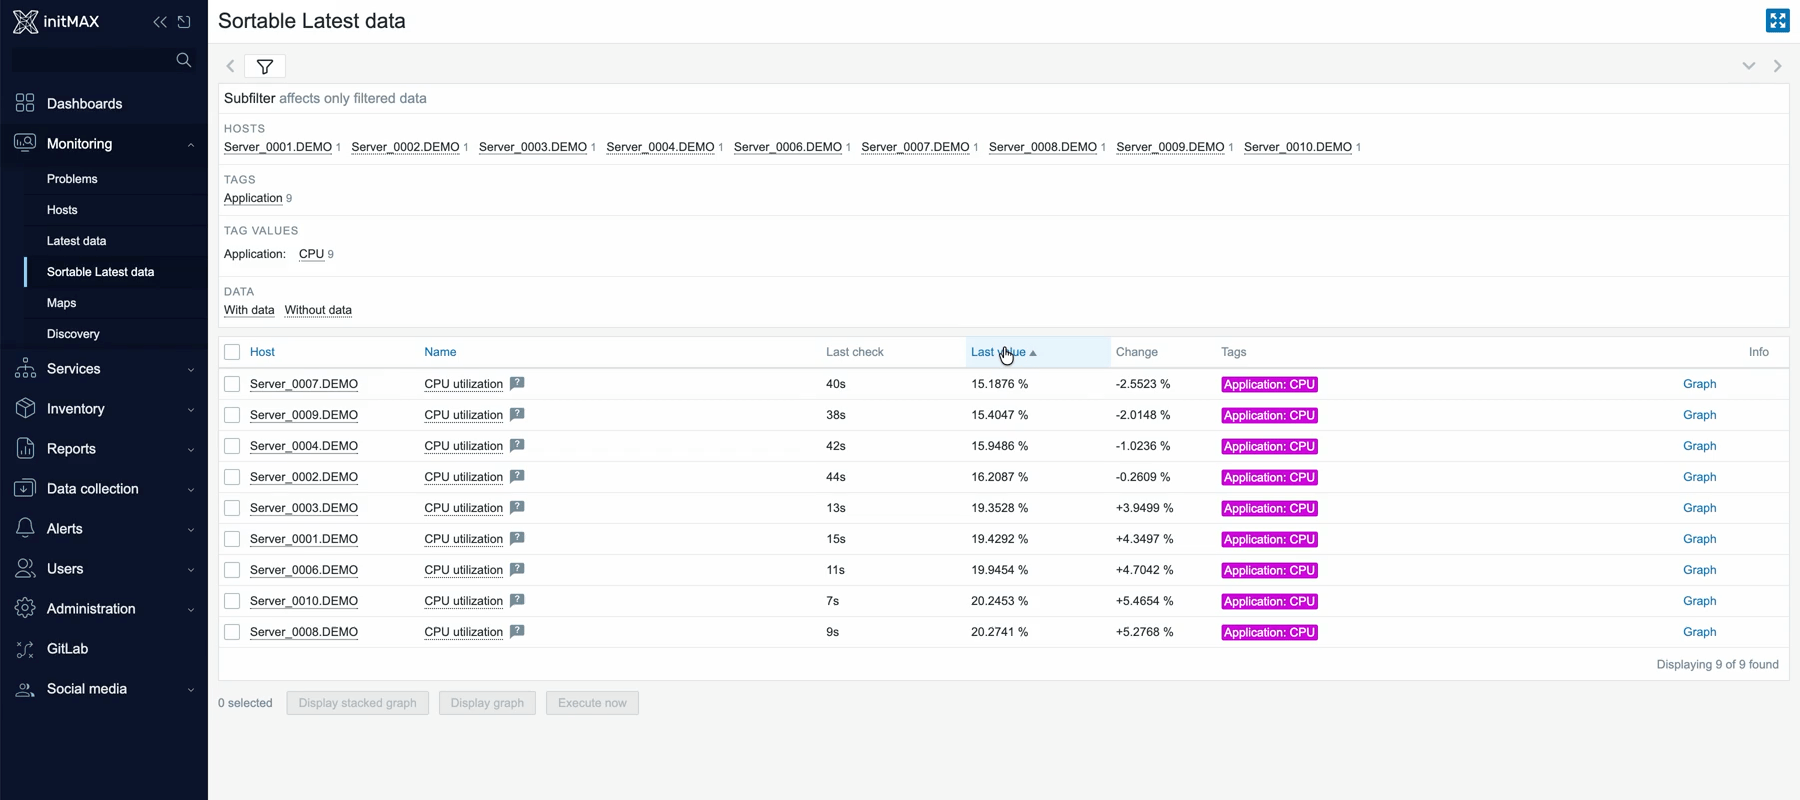
Task: Go to Latest data page
Action: (x=76, y=241)
